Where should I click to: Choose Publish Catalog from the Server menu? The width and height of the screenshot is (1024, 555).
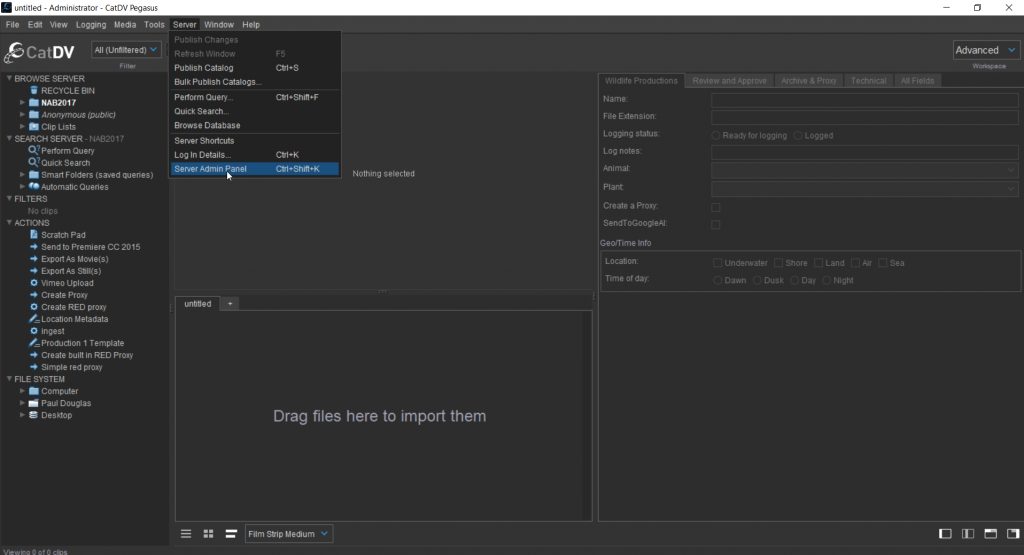(255, 68)
